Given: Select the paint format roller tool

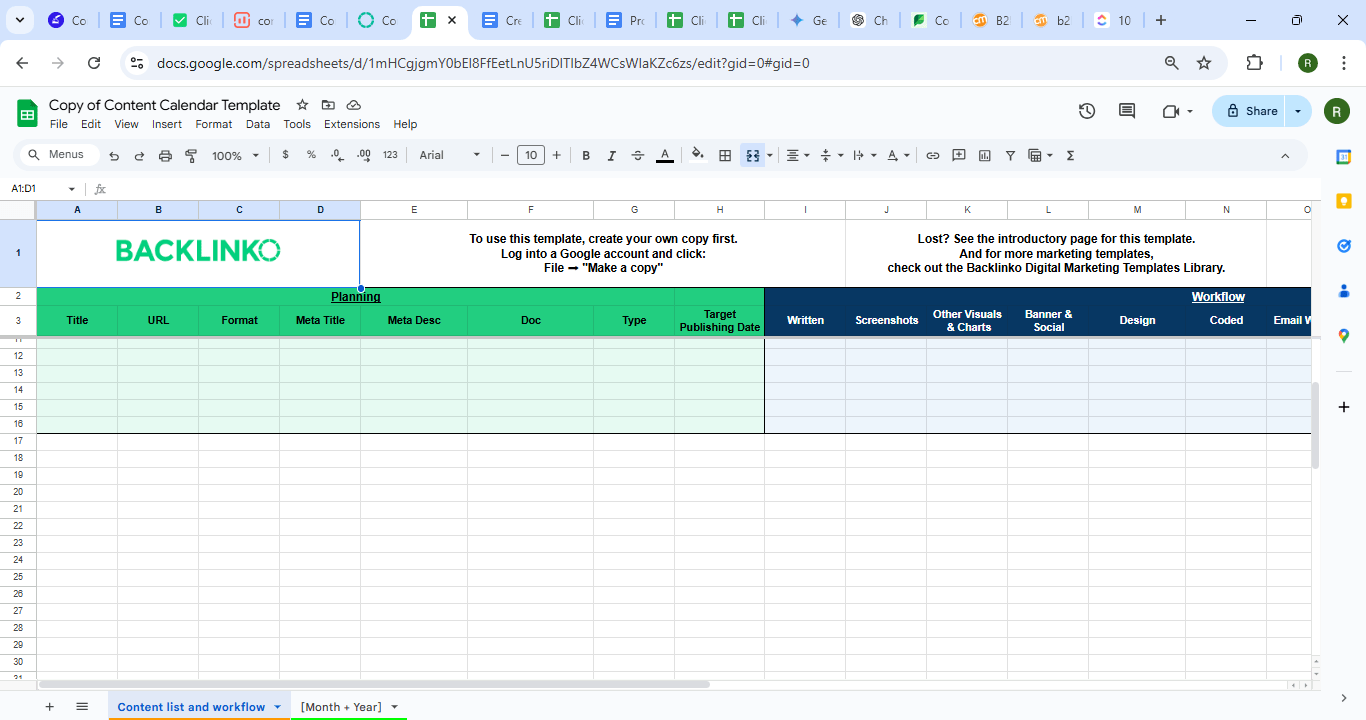Looking at the screenshot, I should [x=191, y=156].
